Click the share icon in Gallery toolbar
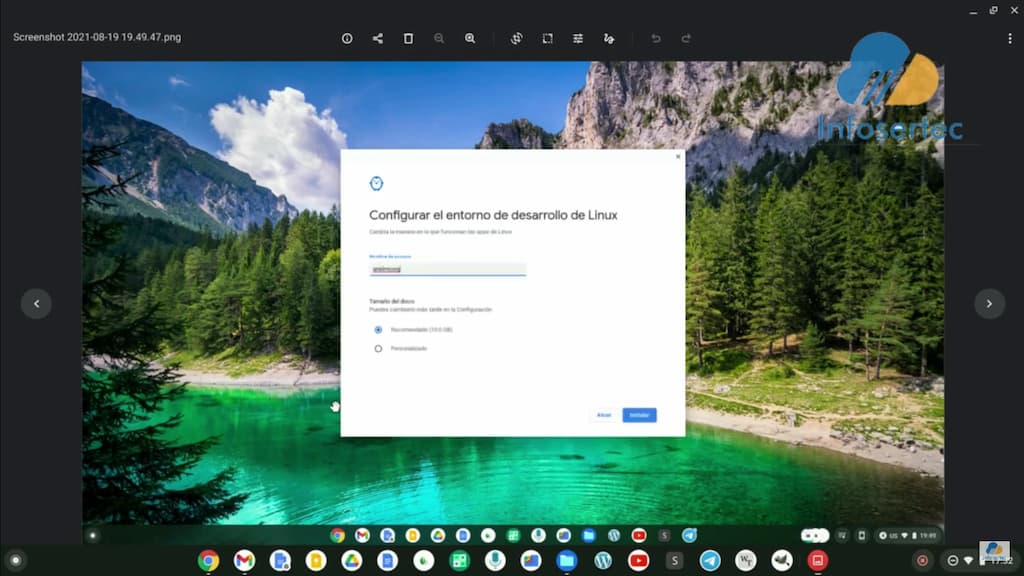 (377, 38)
